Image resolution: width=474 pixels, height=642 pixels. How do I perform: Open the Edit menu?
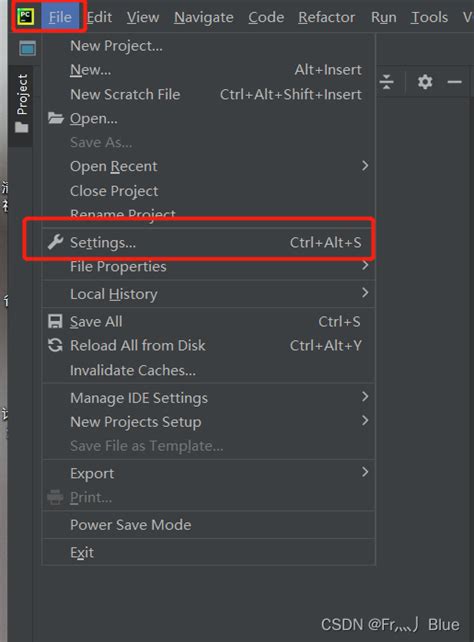(x=99, y=17)
